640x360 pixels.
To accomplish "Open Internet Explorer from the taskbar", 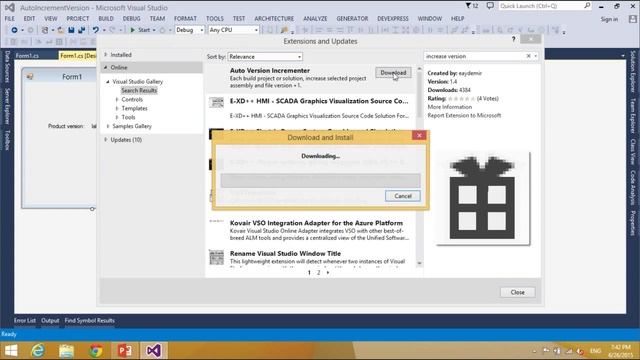I will (38, 351).
